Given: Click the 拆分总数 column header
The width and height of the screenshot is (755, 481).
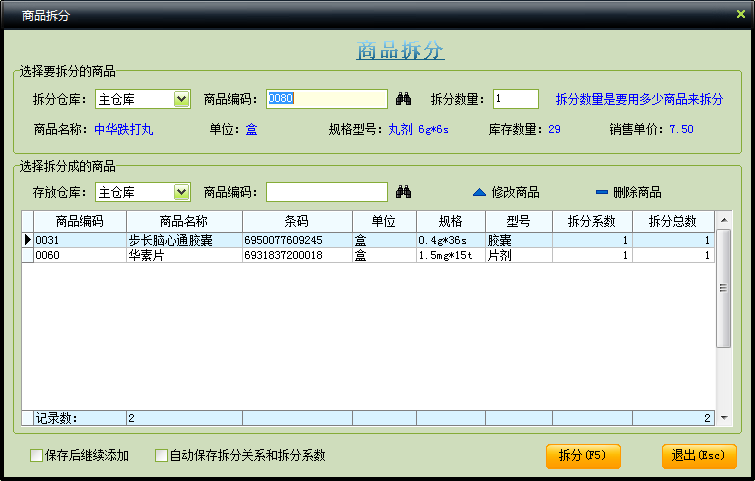Looking at the screenshot, I should pyautogui.click(x=673, y=221).
